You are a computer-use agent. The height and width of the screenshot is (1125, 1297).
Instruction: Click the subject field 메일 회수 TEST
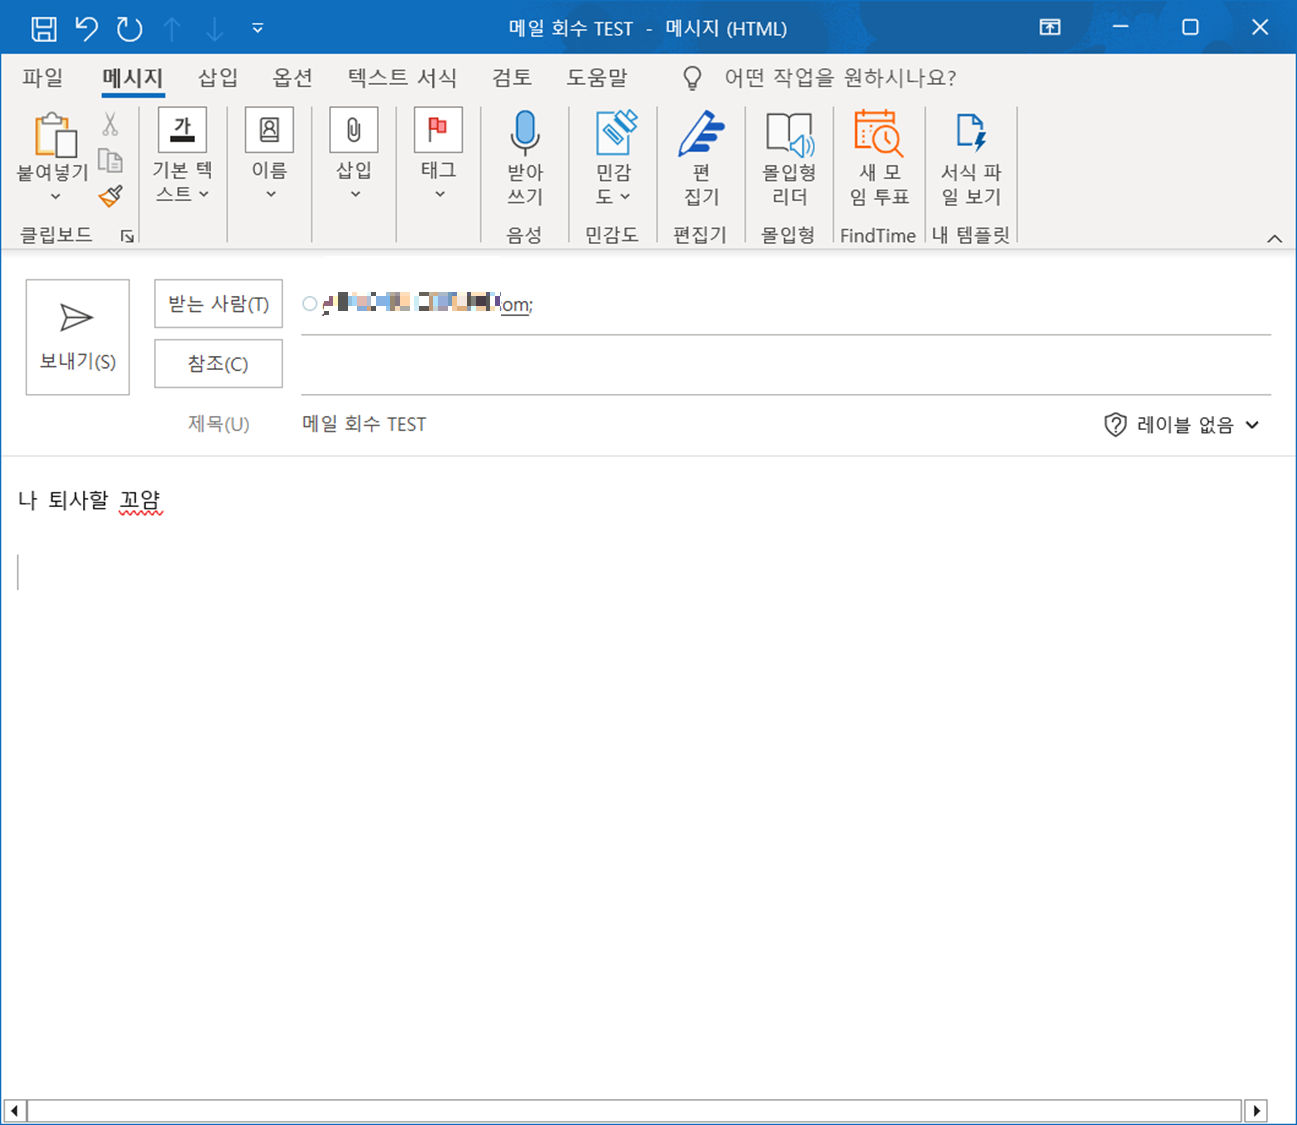tap(364, 424)
